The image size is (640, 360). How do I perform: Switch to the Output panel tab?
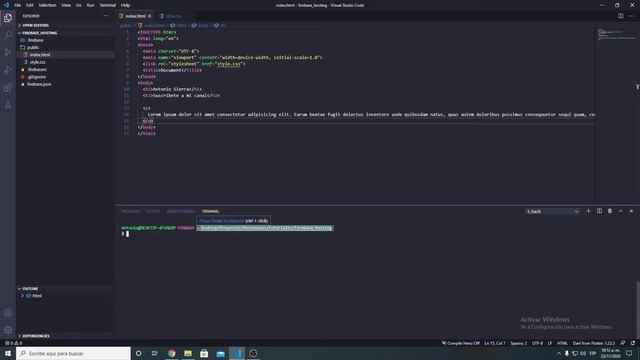pos(153,211)
